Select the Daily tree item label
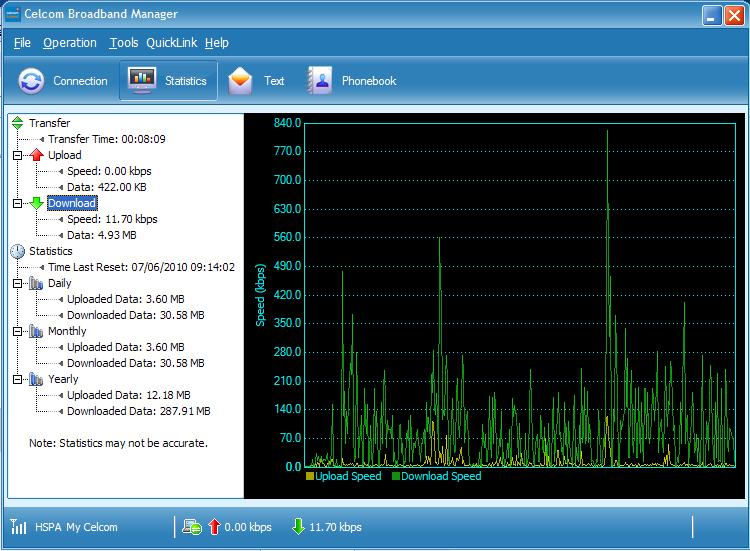The height and width of the screenshot is (551, 750). (x=59, y=283)
